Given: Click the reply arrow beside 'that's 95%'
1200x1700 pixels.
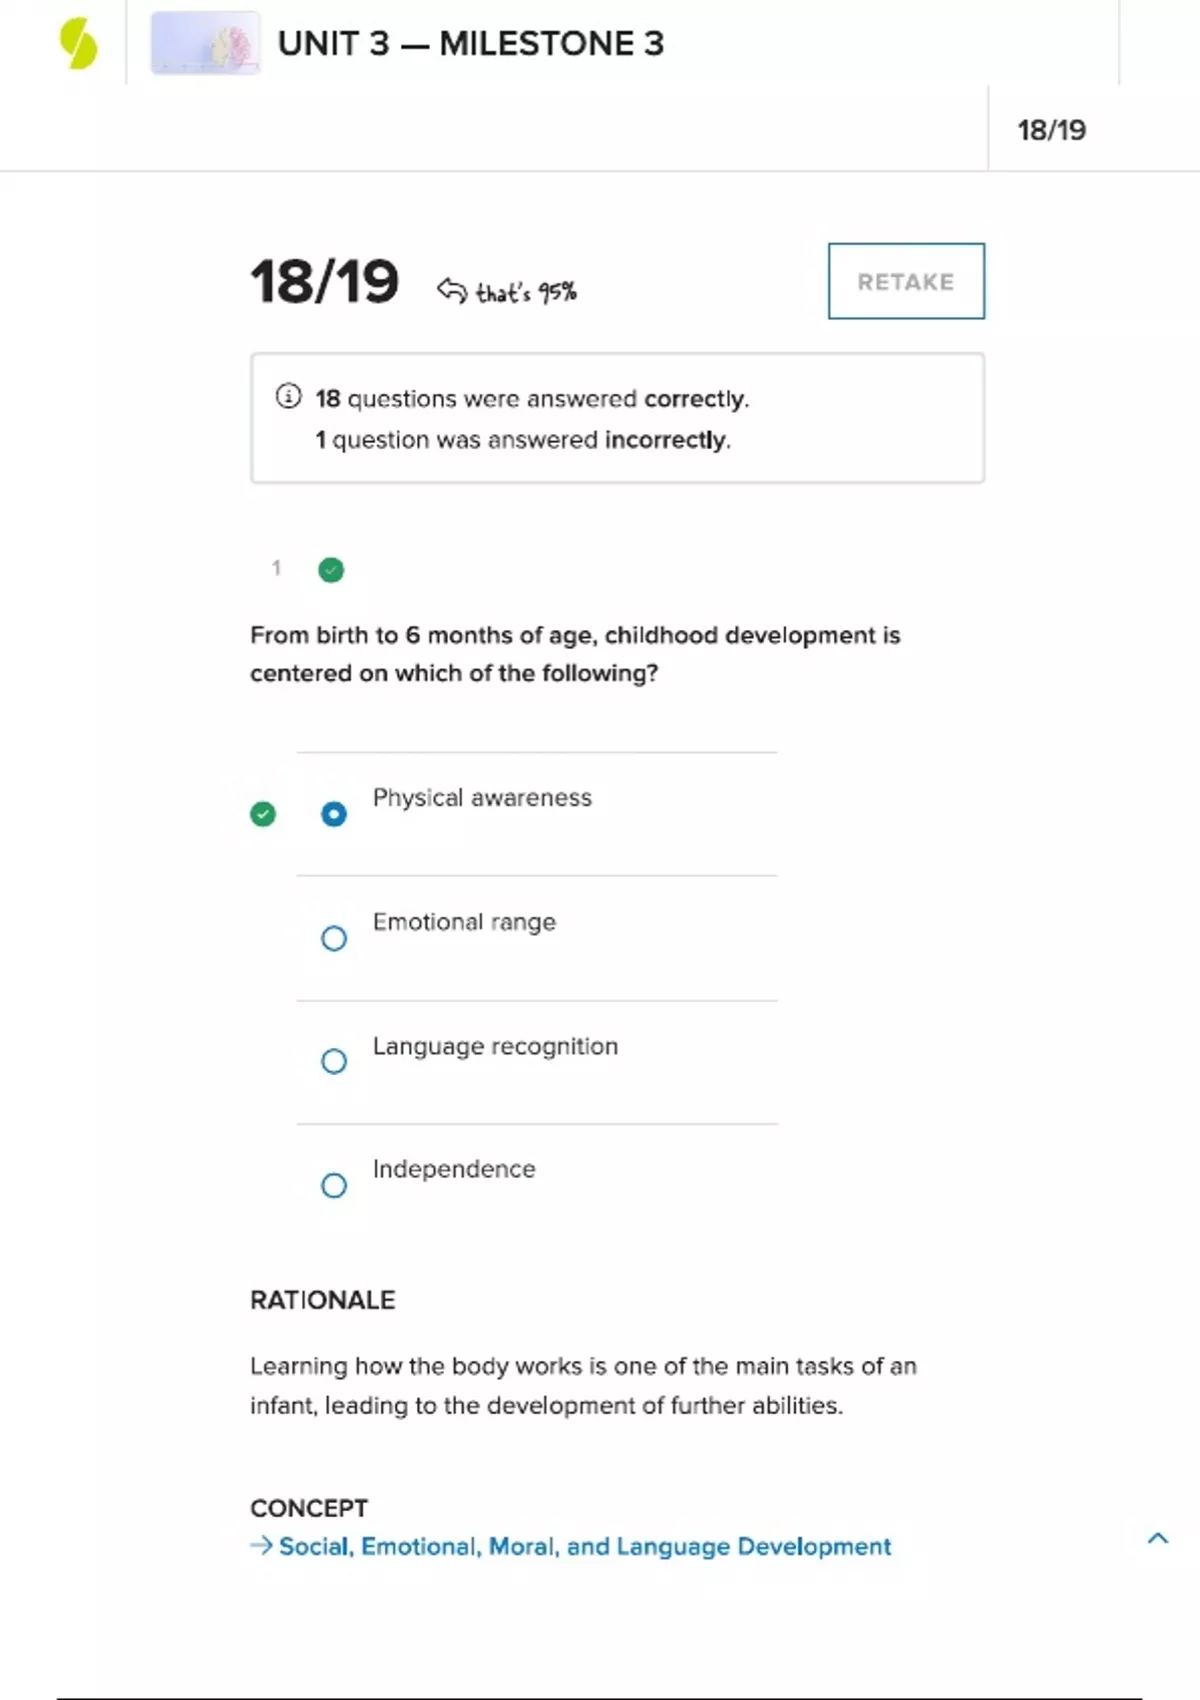Looking at the screenshot, I should 452,290.
